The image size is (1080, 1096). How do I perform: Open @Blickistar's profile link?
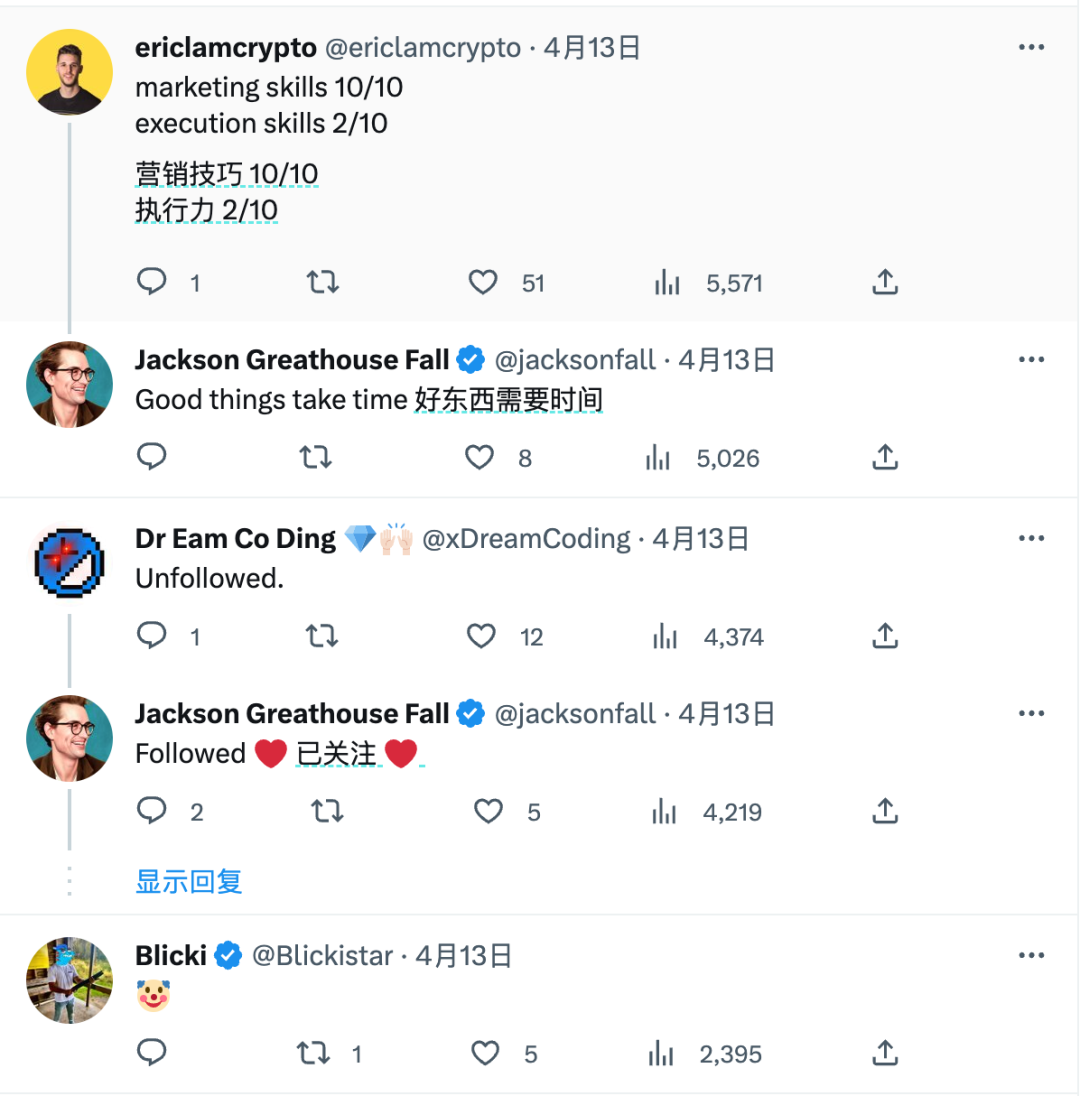322,955
